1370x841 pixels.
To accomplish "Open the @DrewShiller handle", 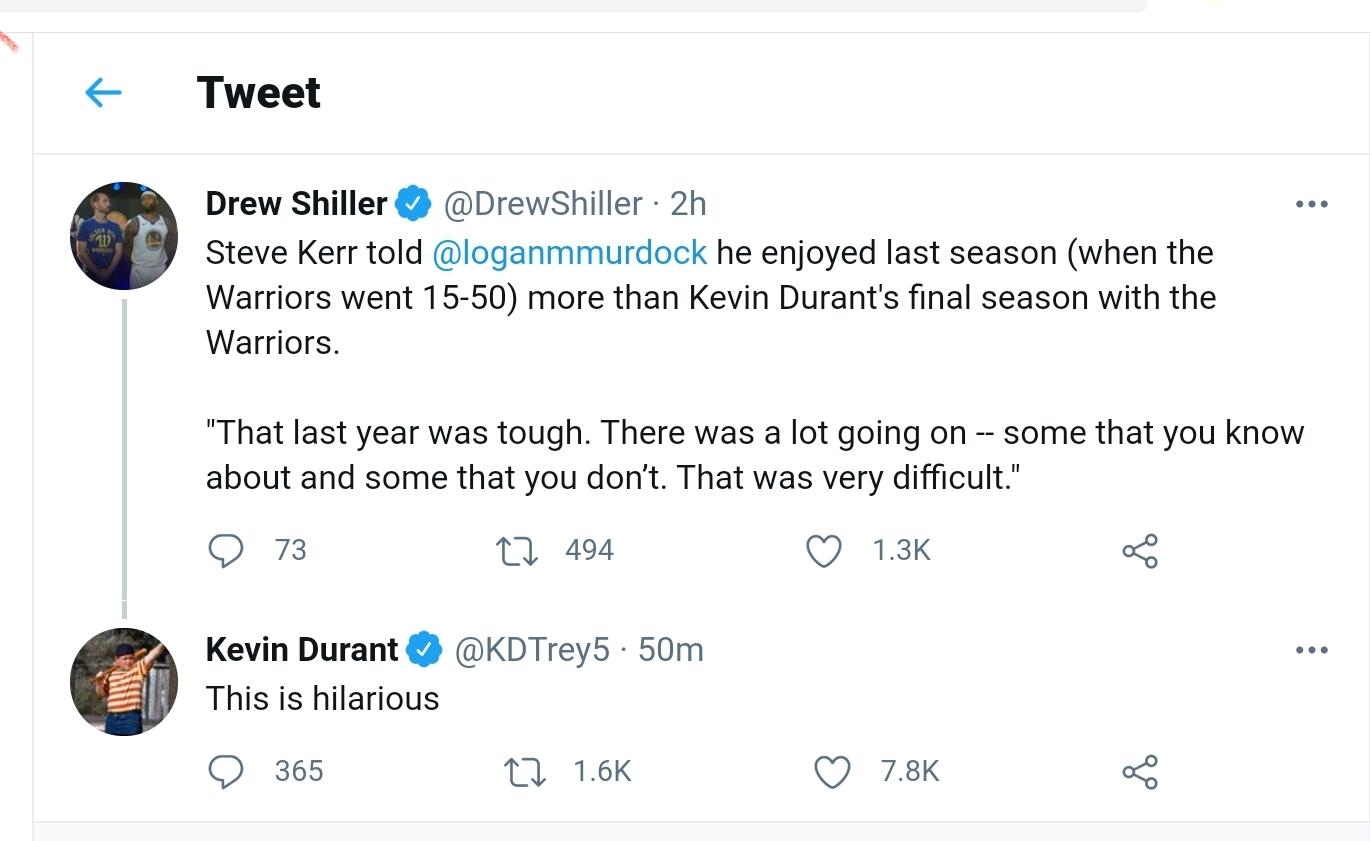I will (542, 204).
